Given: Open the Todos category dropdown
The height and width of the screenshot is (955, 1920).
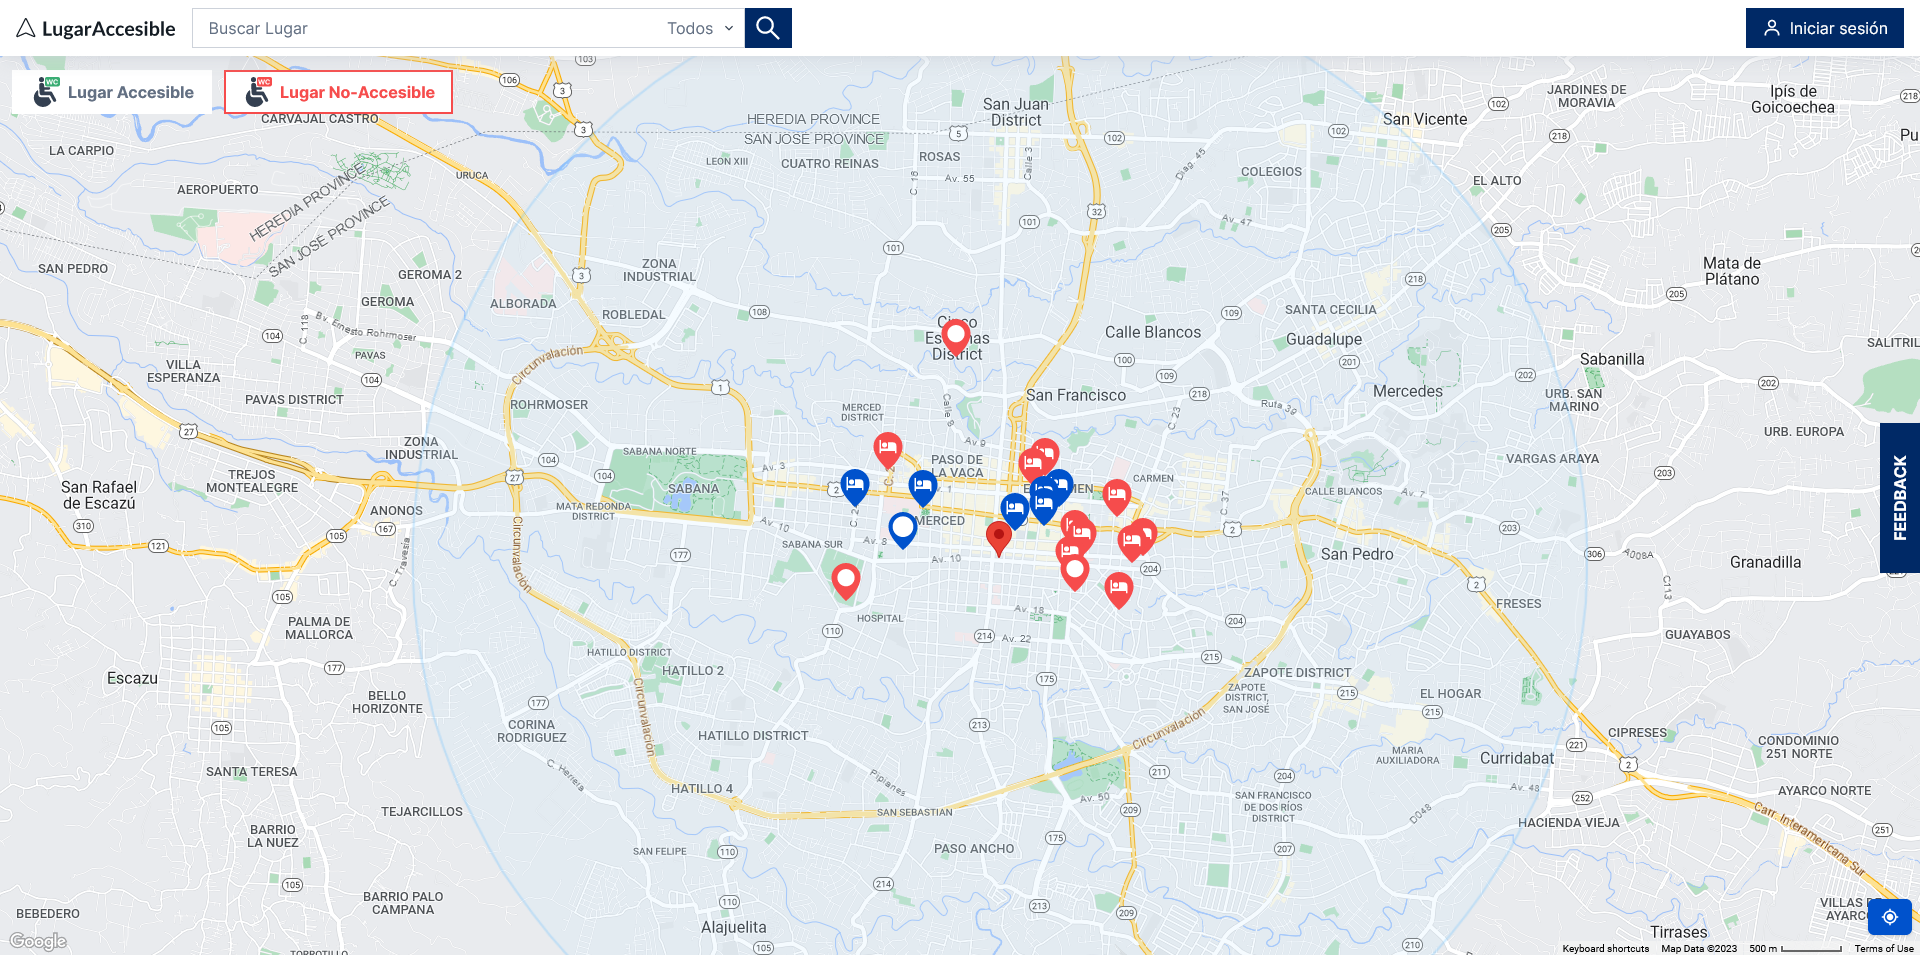Looking at the screenshot, I should [700, 28].
